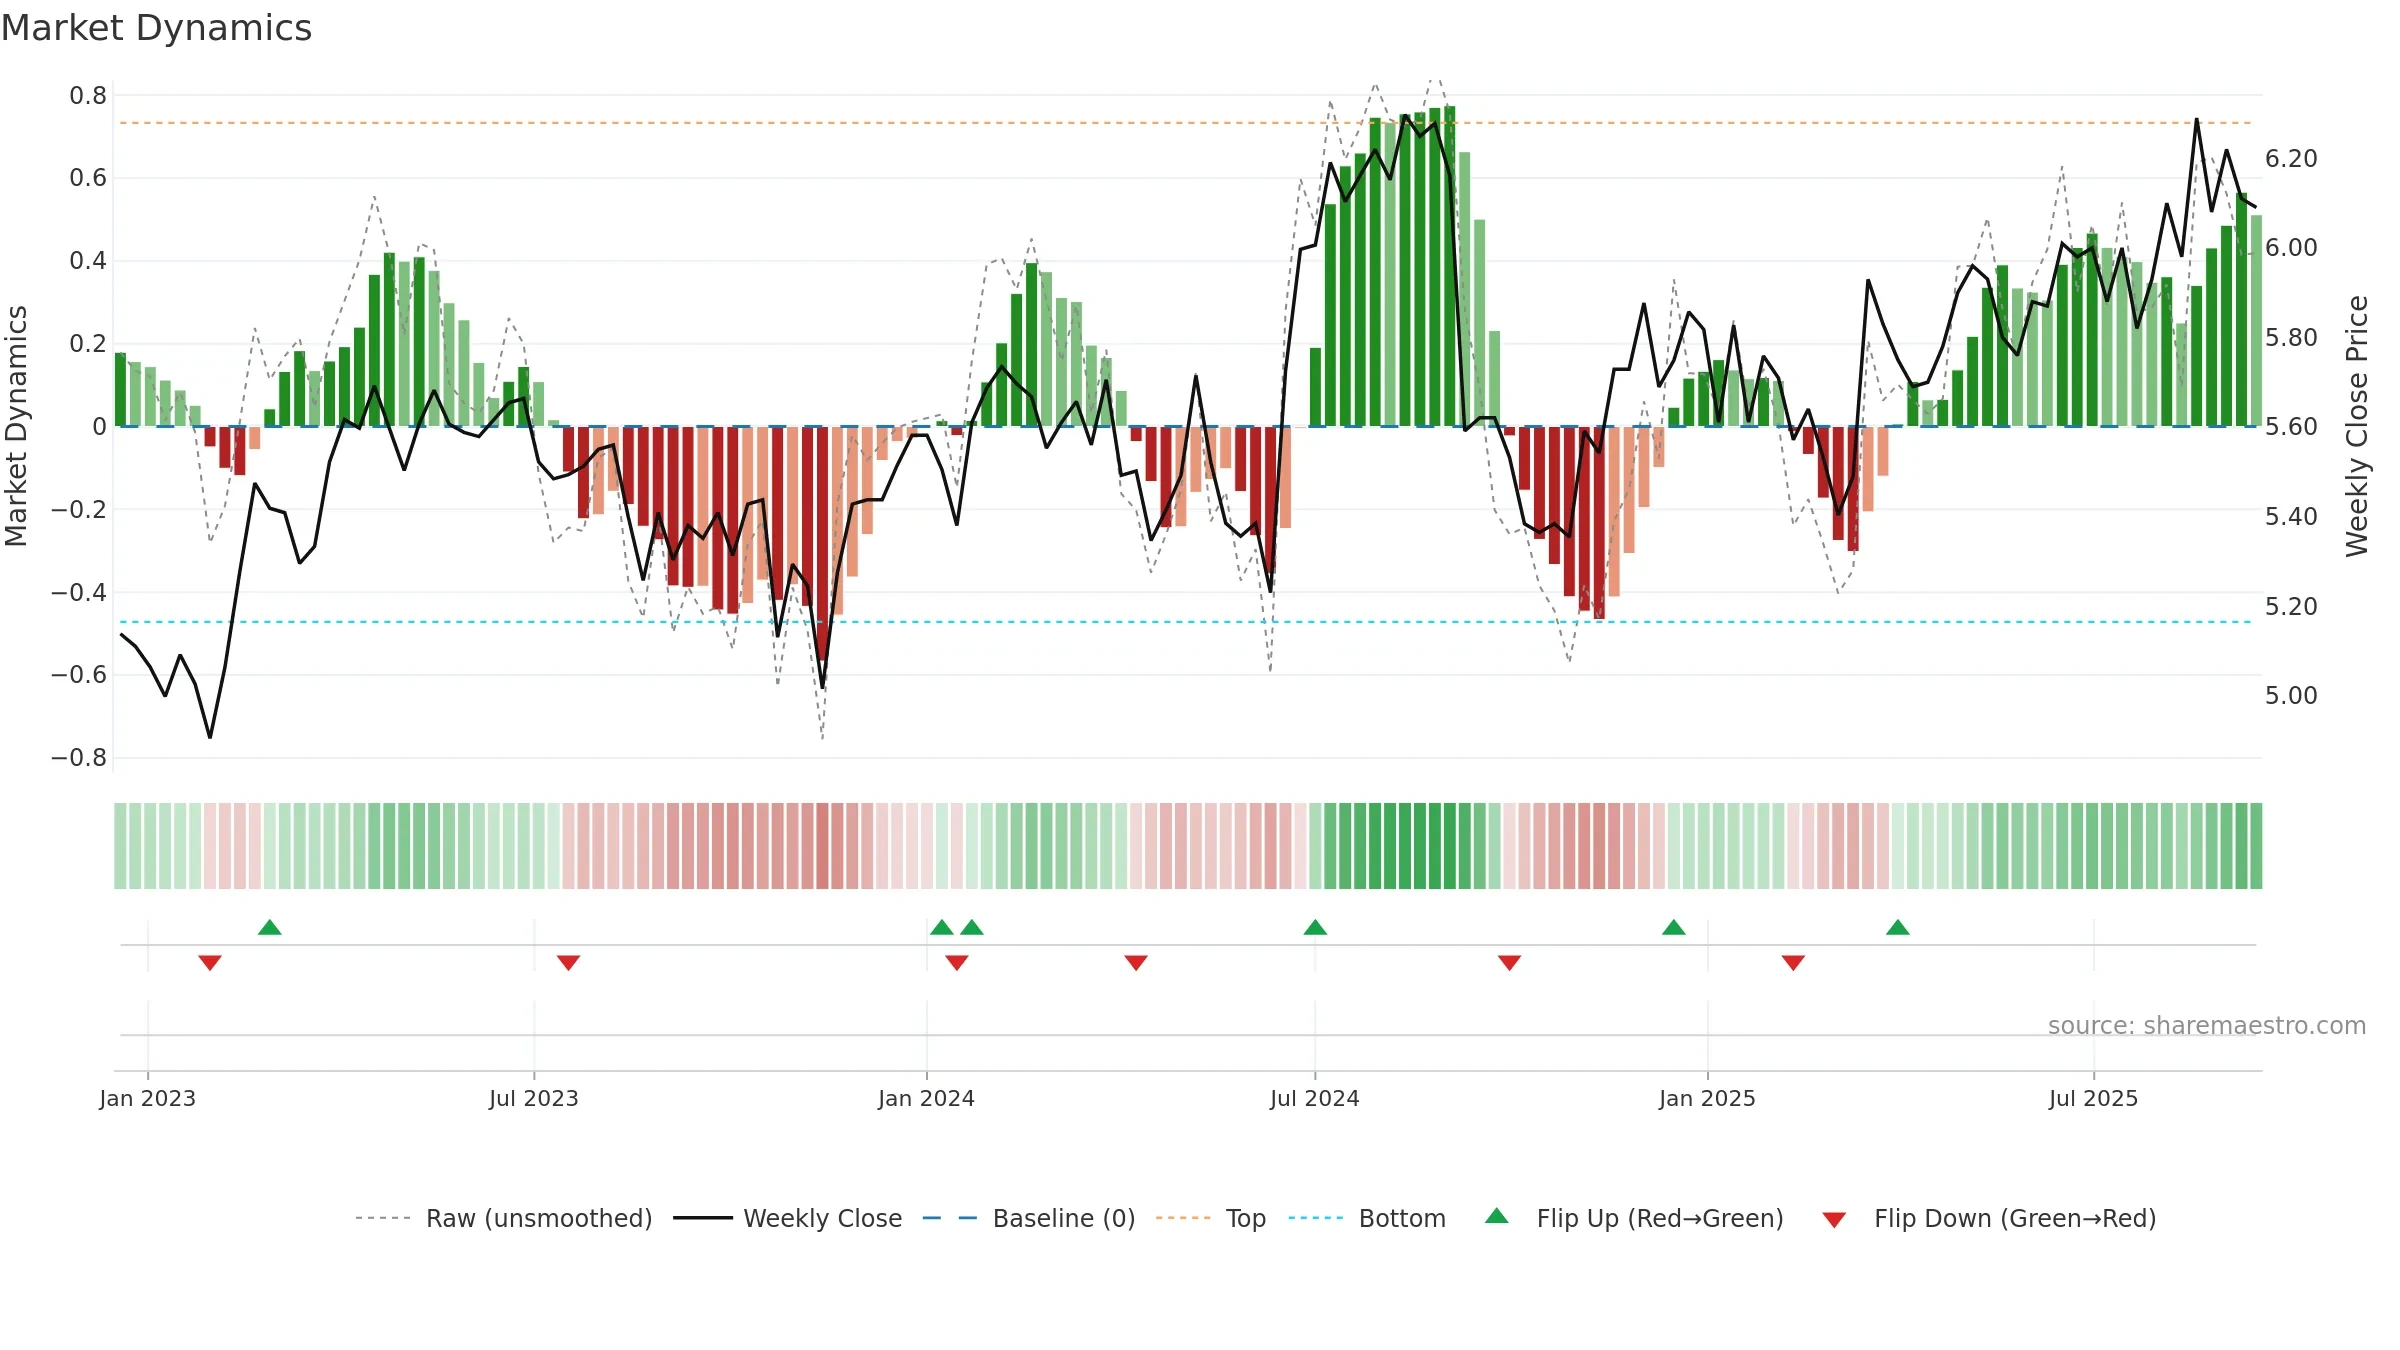Image resolution: width=2400 pixels, height=1350 pixels.
Task: Click the first red flip-down marker after Jan 2023
Action: tap(210, 962)
